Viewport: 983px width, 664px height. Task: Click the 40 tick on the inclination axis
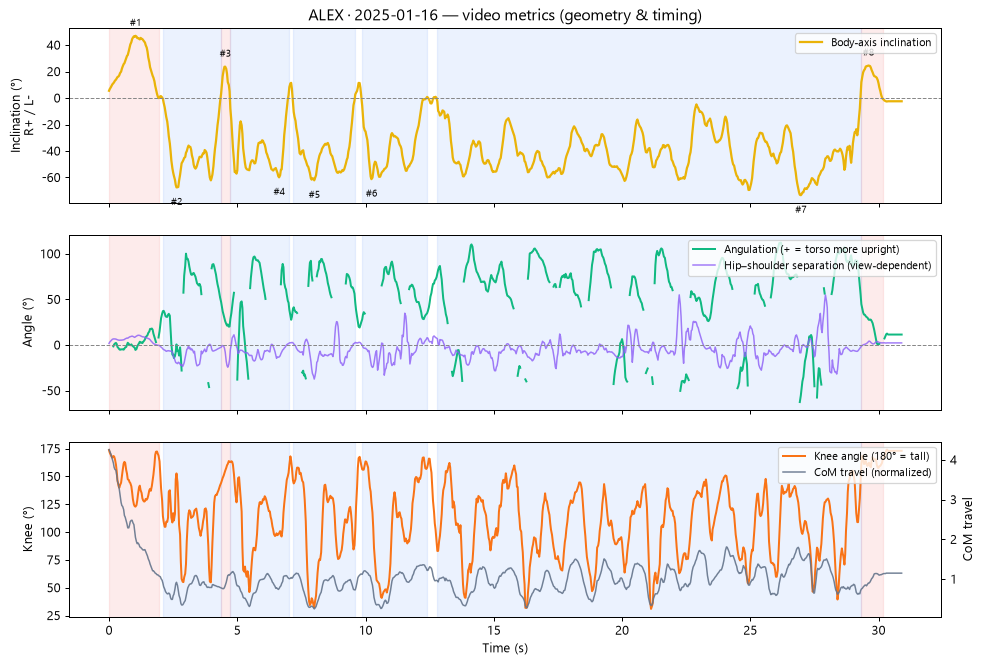click(x=54, y=46)
